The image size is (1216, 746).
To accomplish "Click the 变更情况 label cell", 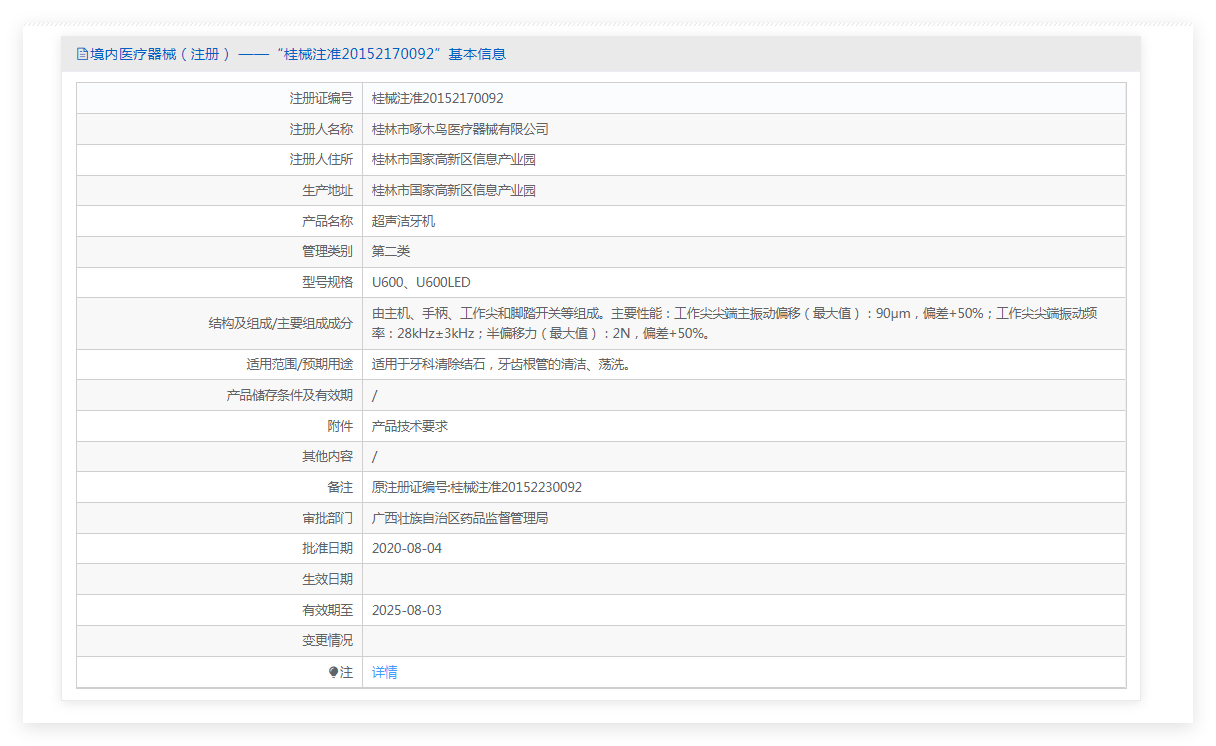I will tap(220, 641).
